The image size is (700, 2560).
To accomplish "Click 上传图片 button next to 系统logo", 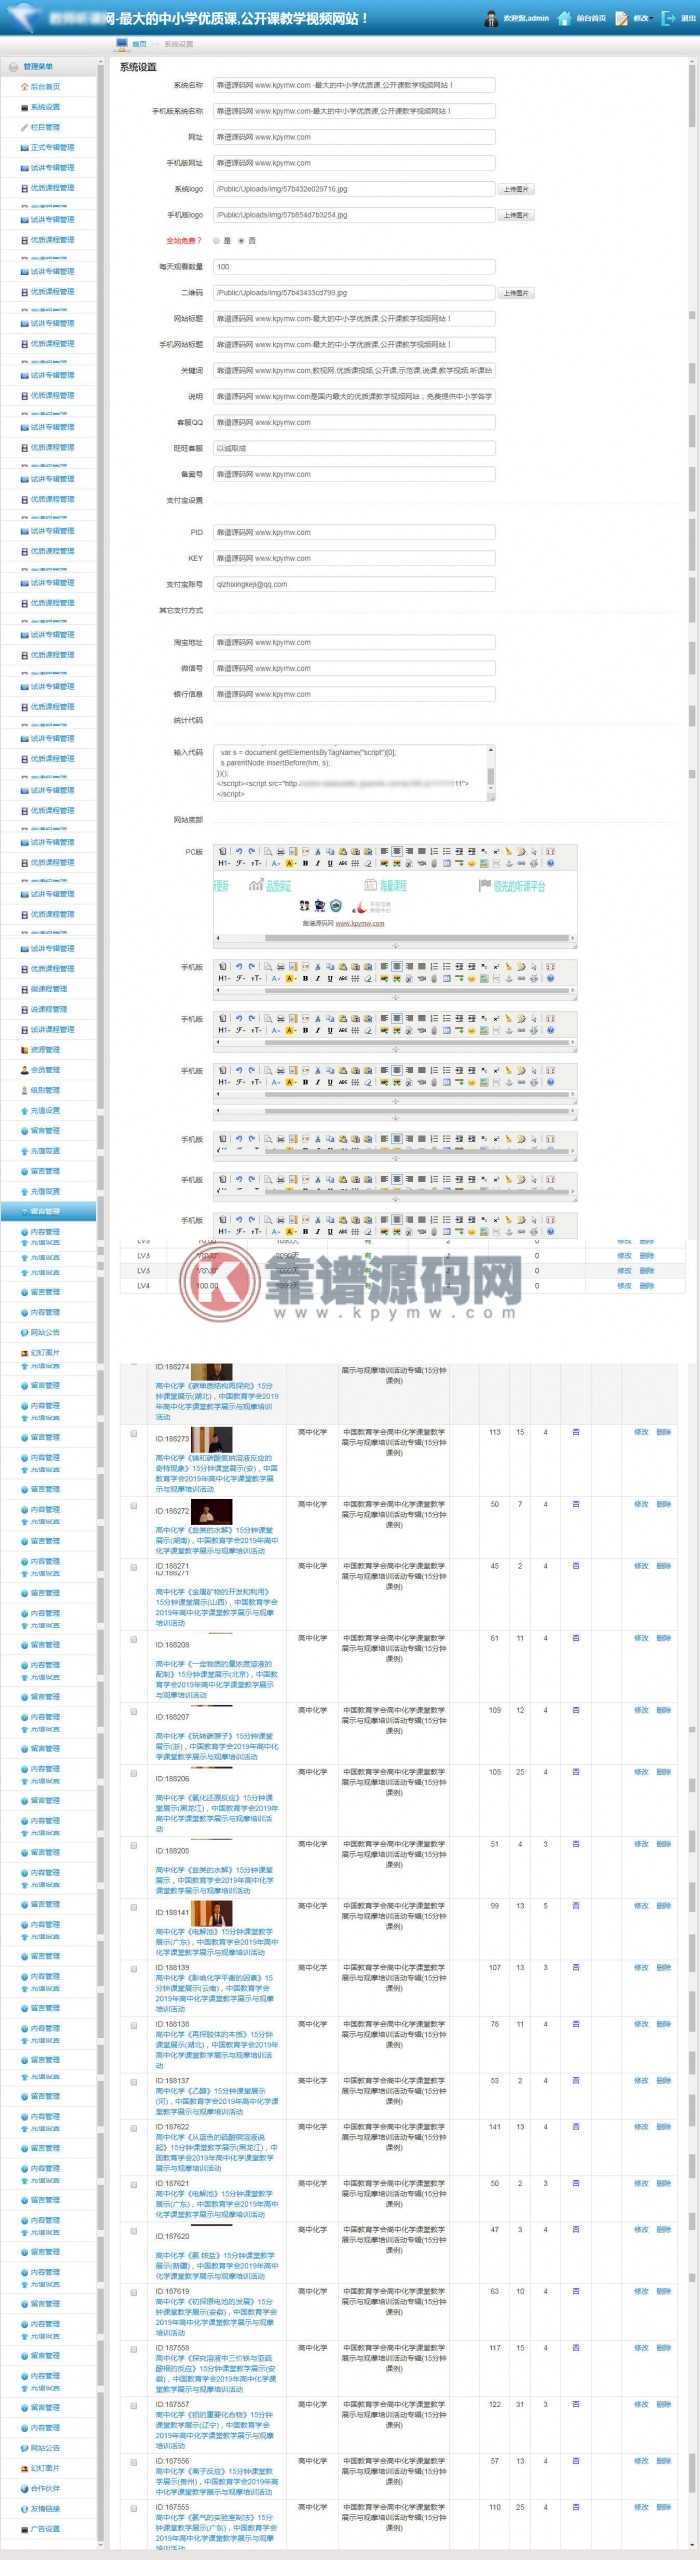I will pyautogui.click(x=515, y=189).
